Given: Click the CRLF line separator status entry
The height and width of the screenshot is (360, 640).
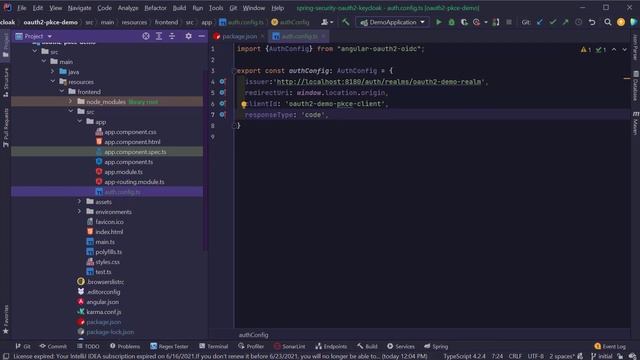Looking at the screenshot, I should coord(515,356).
